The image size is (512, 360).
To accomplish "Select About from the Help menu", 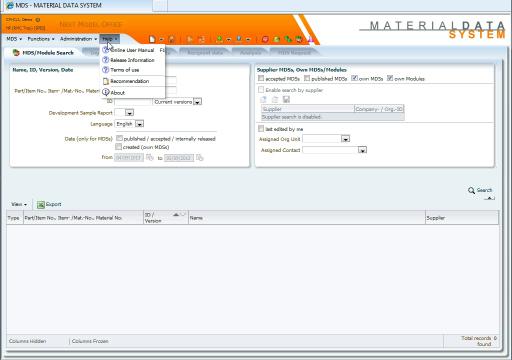I will click(x=132, y=93).
